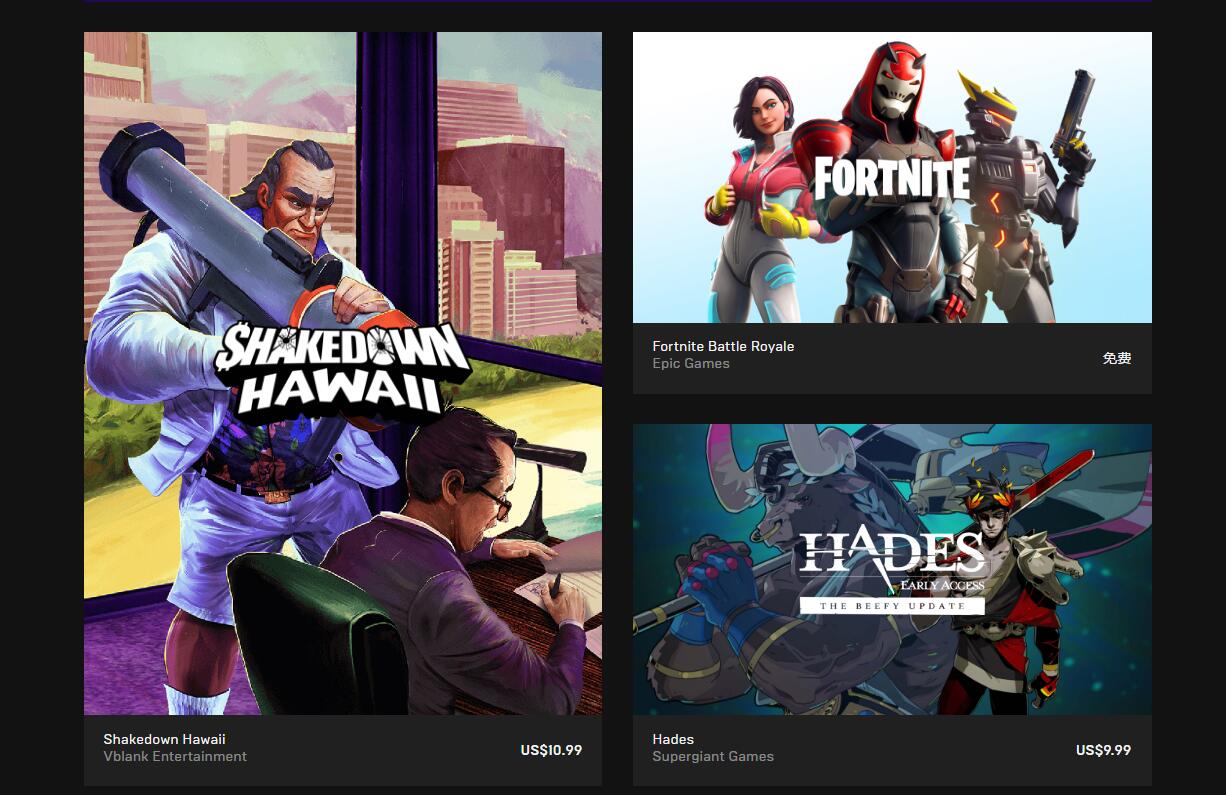Open the Hades banner image
This screenshot has width=1226, height=795.
coord(892,569)
